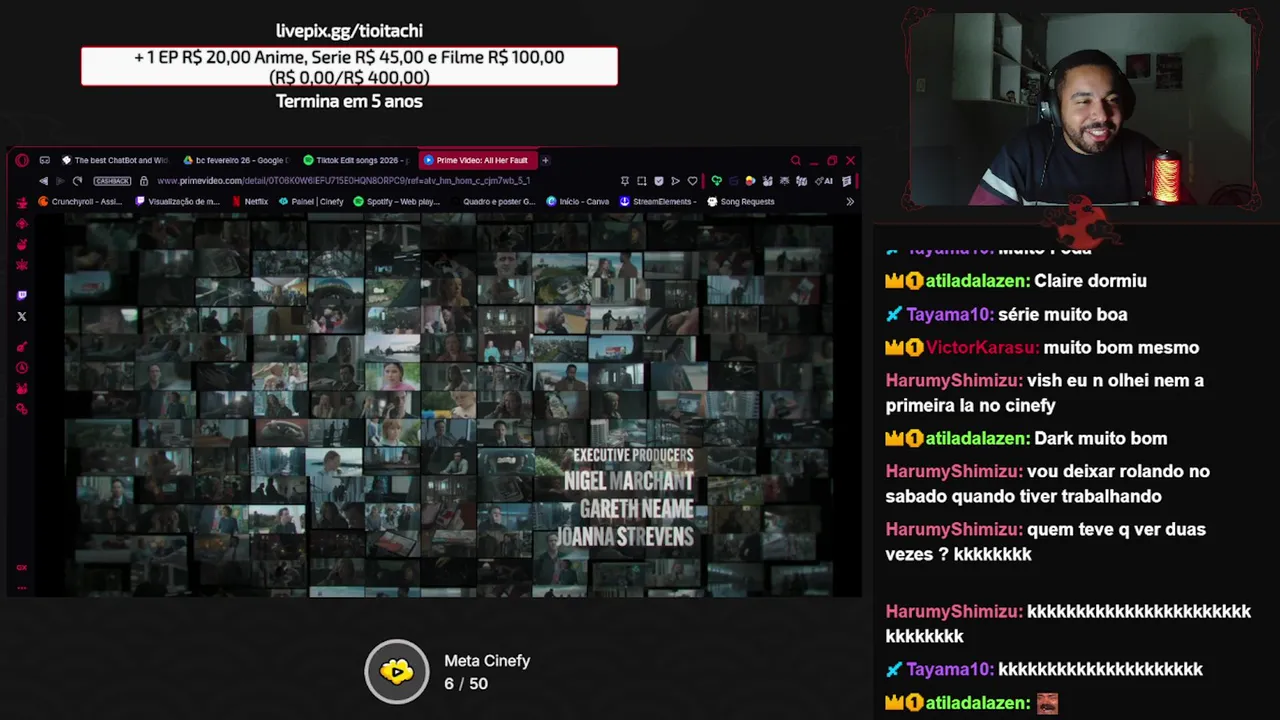This screenshot has width=1280, height=720.
Task: Open the StreamElements bookmark
Action: click(658, 201)
